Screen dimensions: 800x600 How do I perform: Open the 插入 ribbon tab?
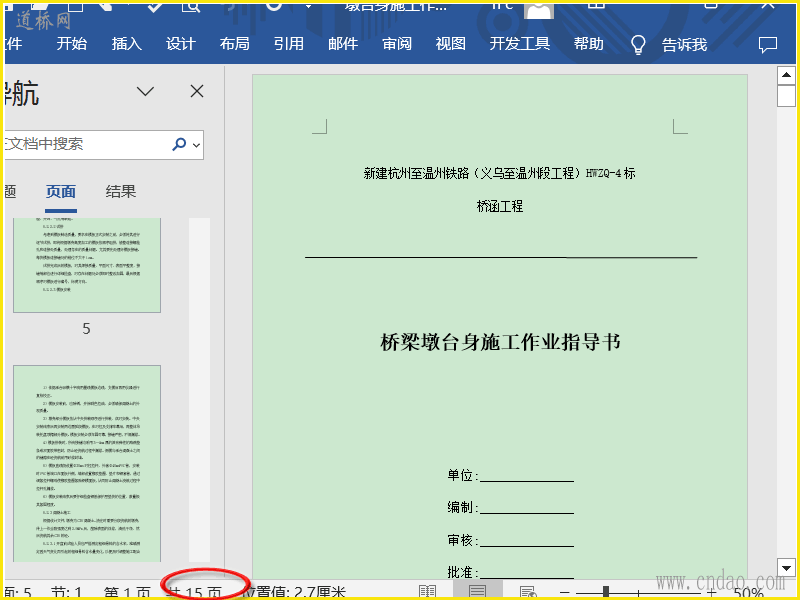[127, 44]
